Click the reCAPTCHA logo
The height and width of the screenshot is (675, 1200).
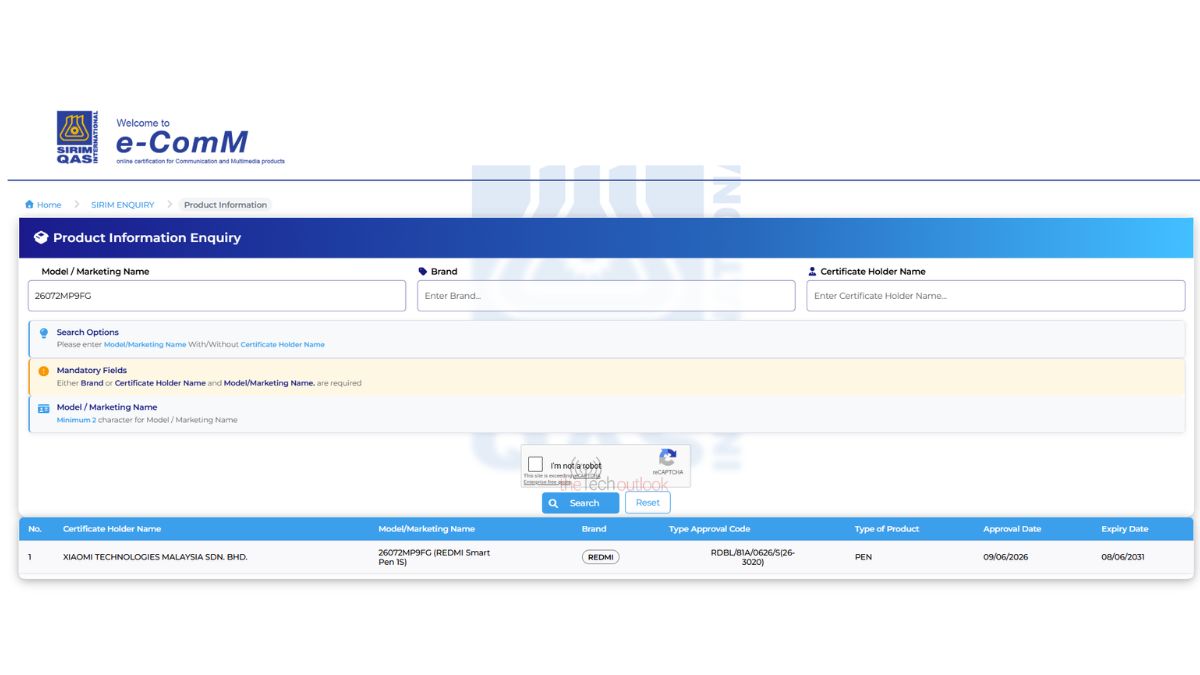click(668, 458)
